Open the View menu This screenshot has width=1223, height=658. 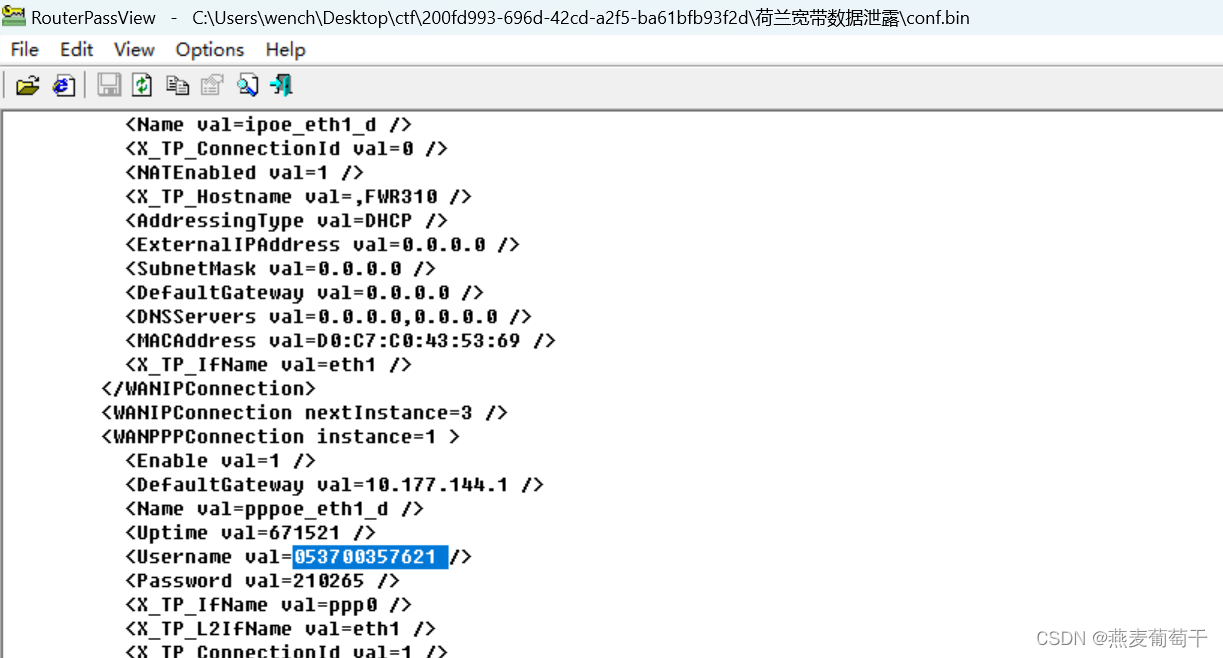point(134,49)
